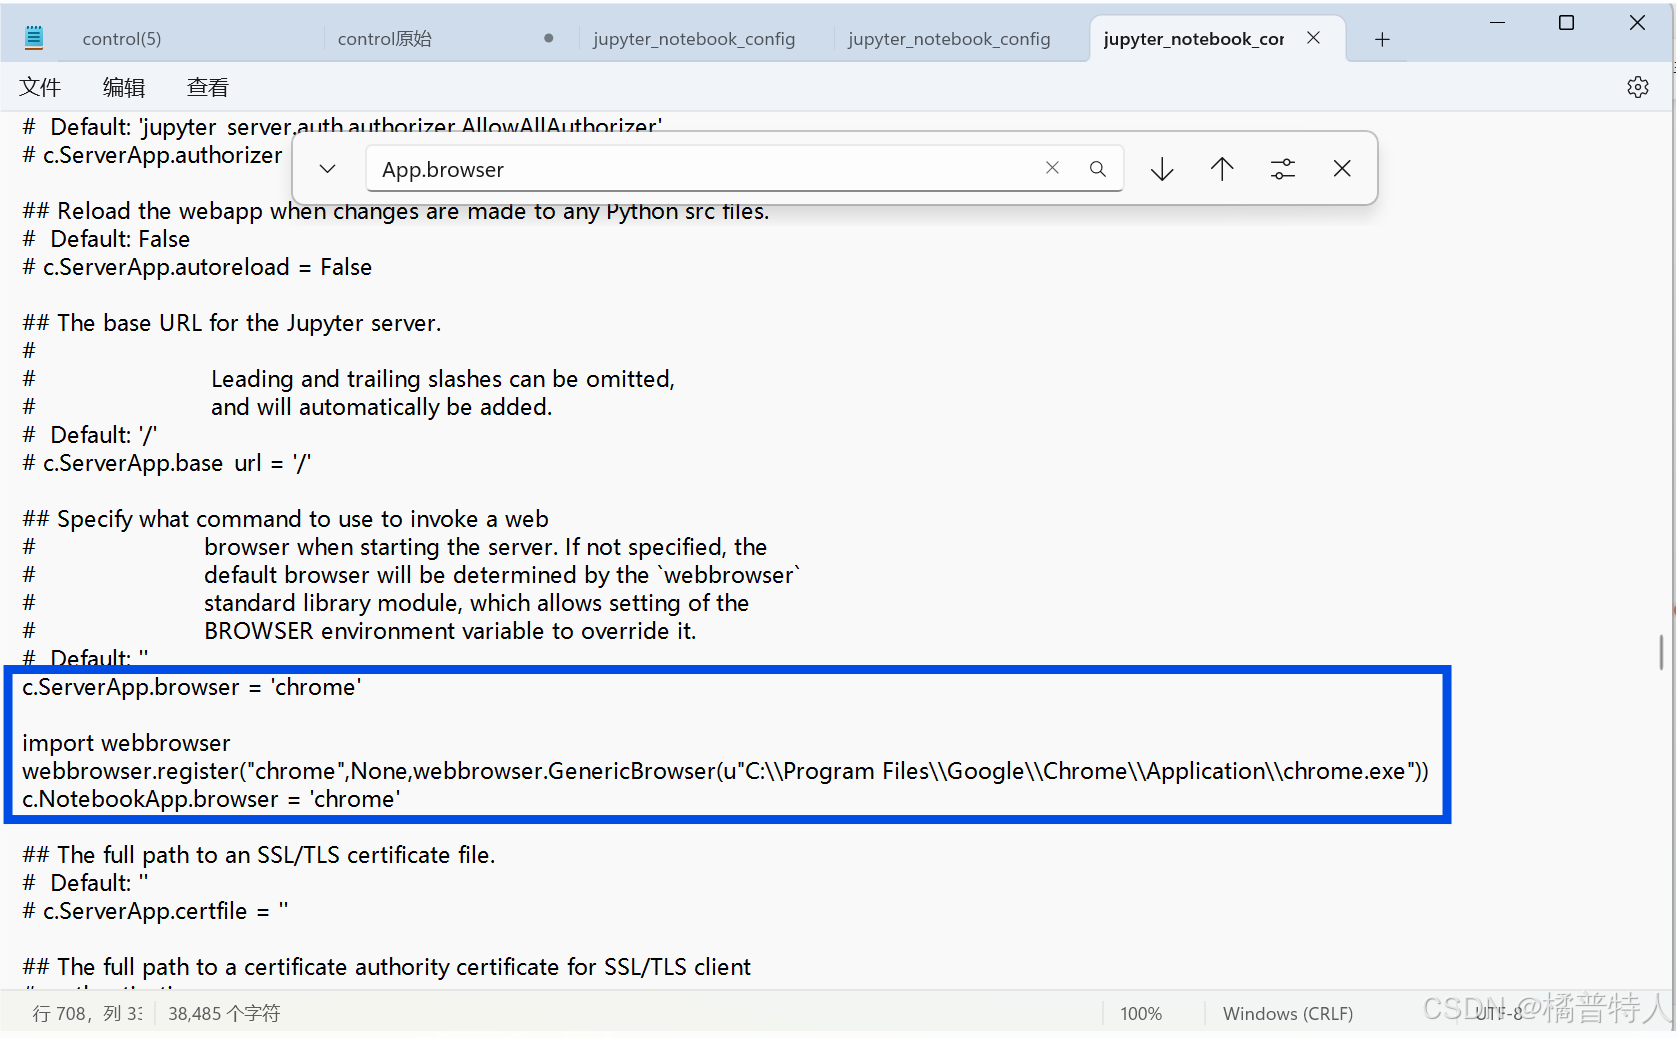Click 'Specify what command to use' line
The width and height of the screenshot is (1677, 1038).
tap(285, 519)
